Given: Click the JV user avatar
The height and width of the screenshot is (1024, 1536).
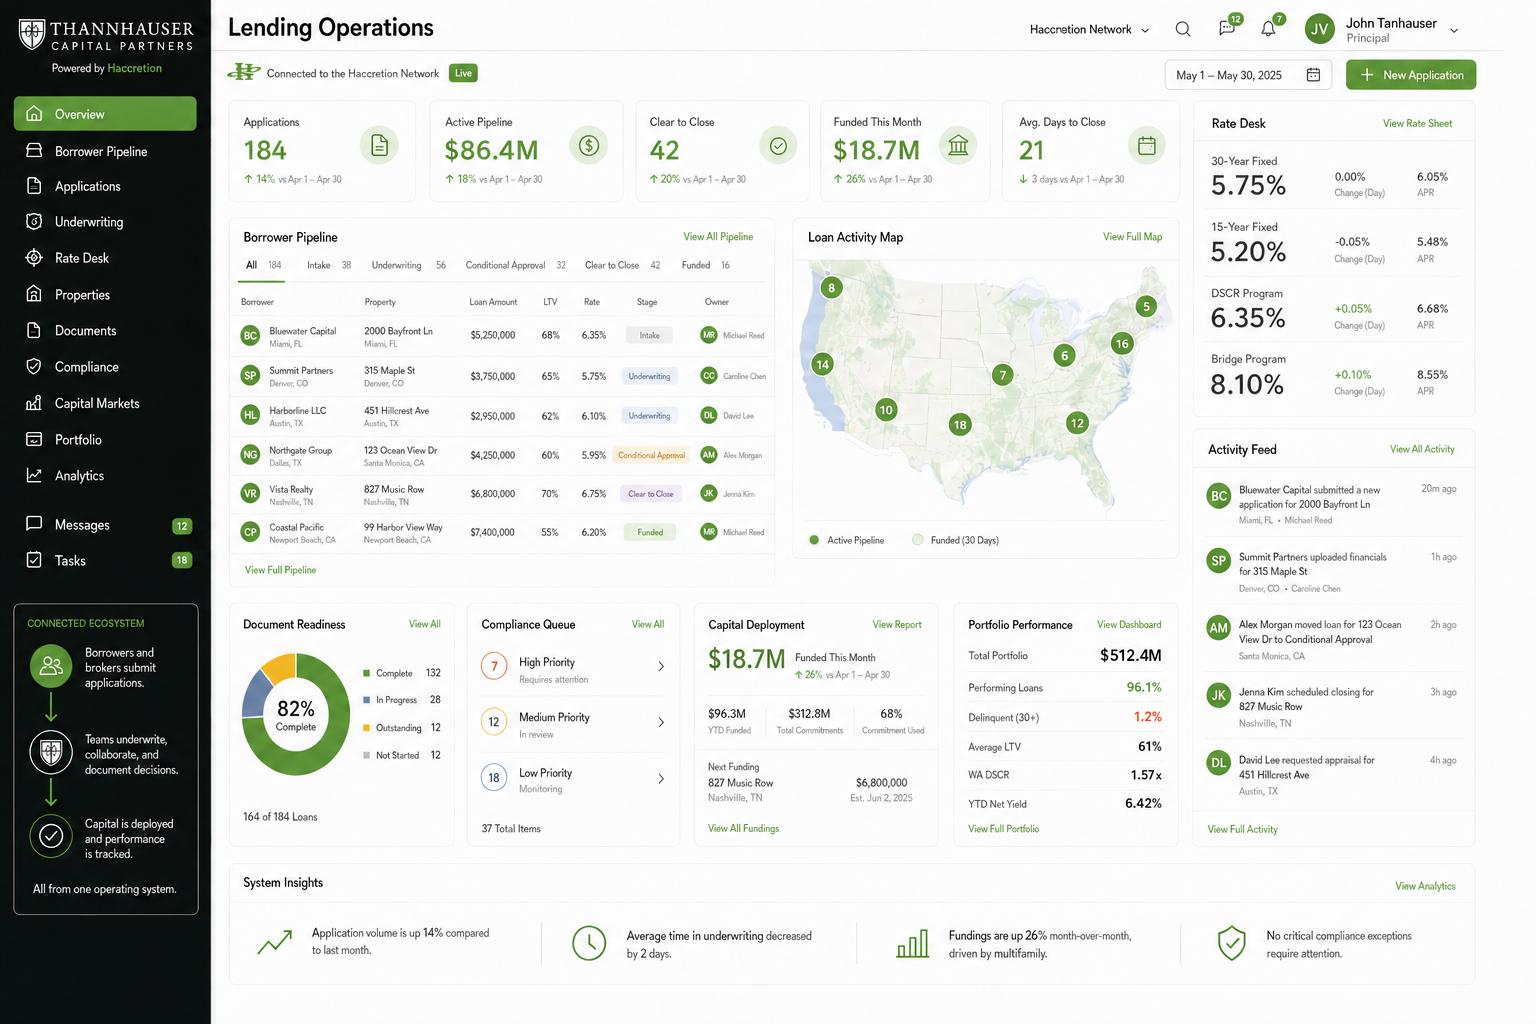Looking at the screenshot, I should (1320, 29).
